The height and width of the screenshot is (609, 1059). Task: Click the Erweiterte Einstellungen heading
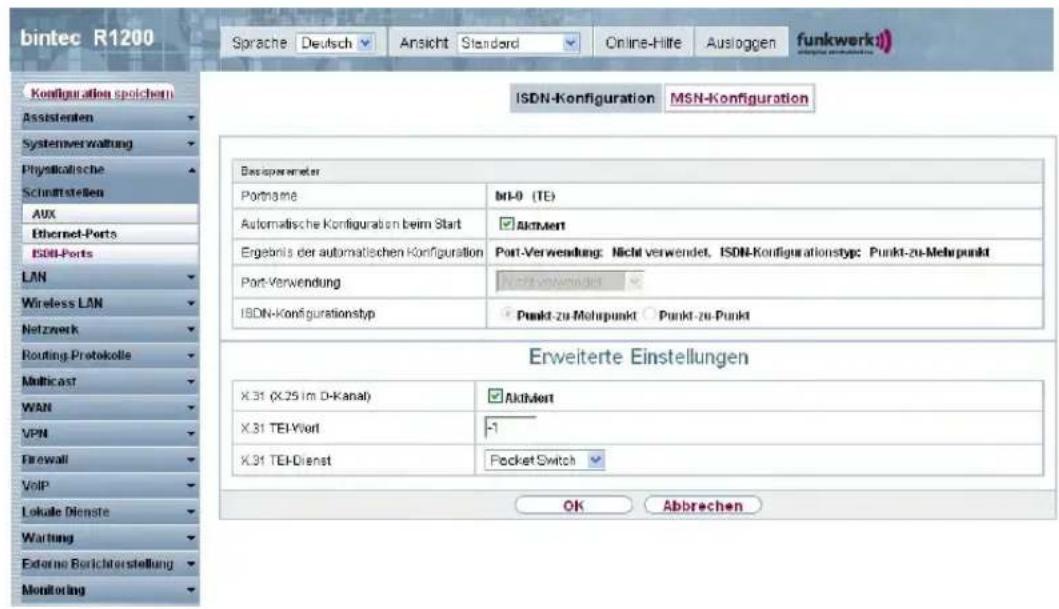click(x=638, y=356)
